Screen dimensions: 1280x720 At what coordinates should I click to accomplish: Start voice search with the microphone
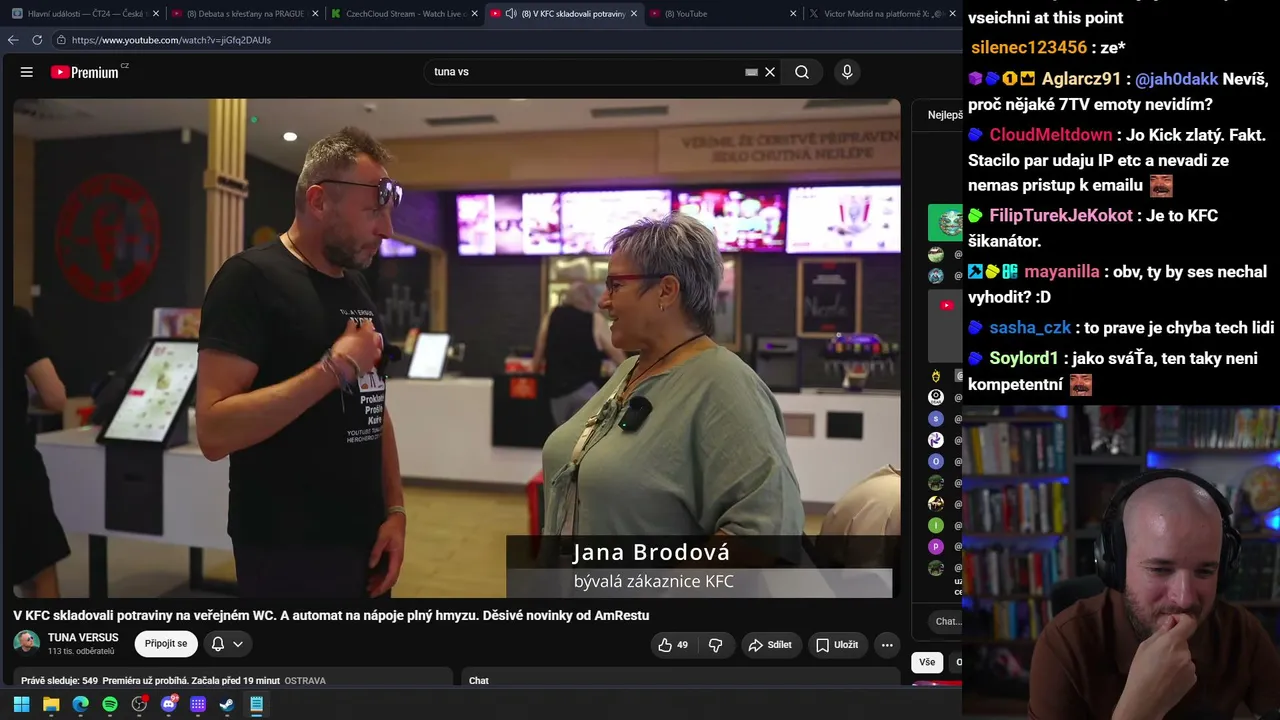(847, 72)
